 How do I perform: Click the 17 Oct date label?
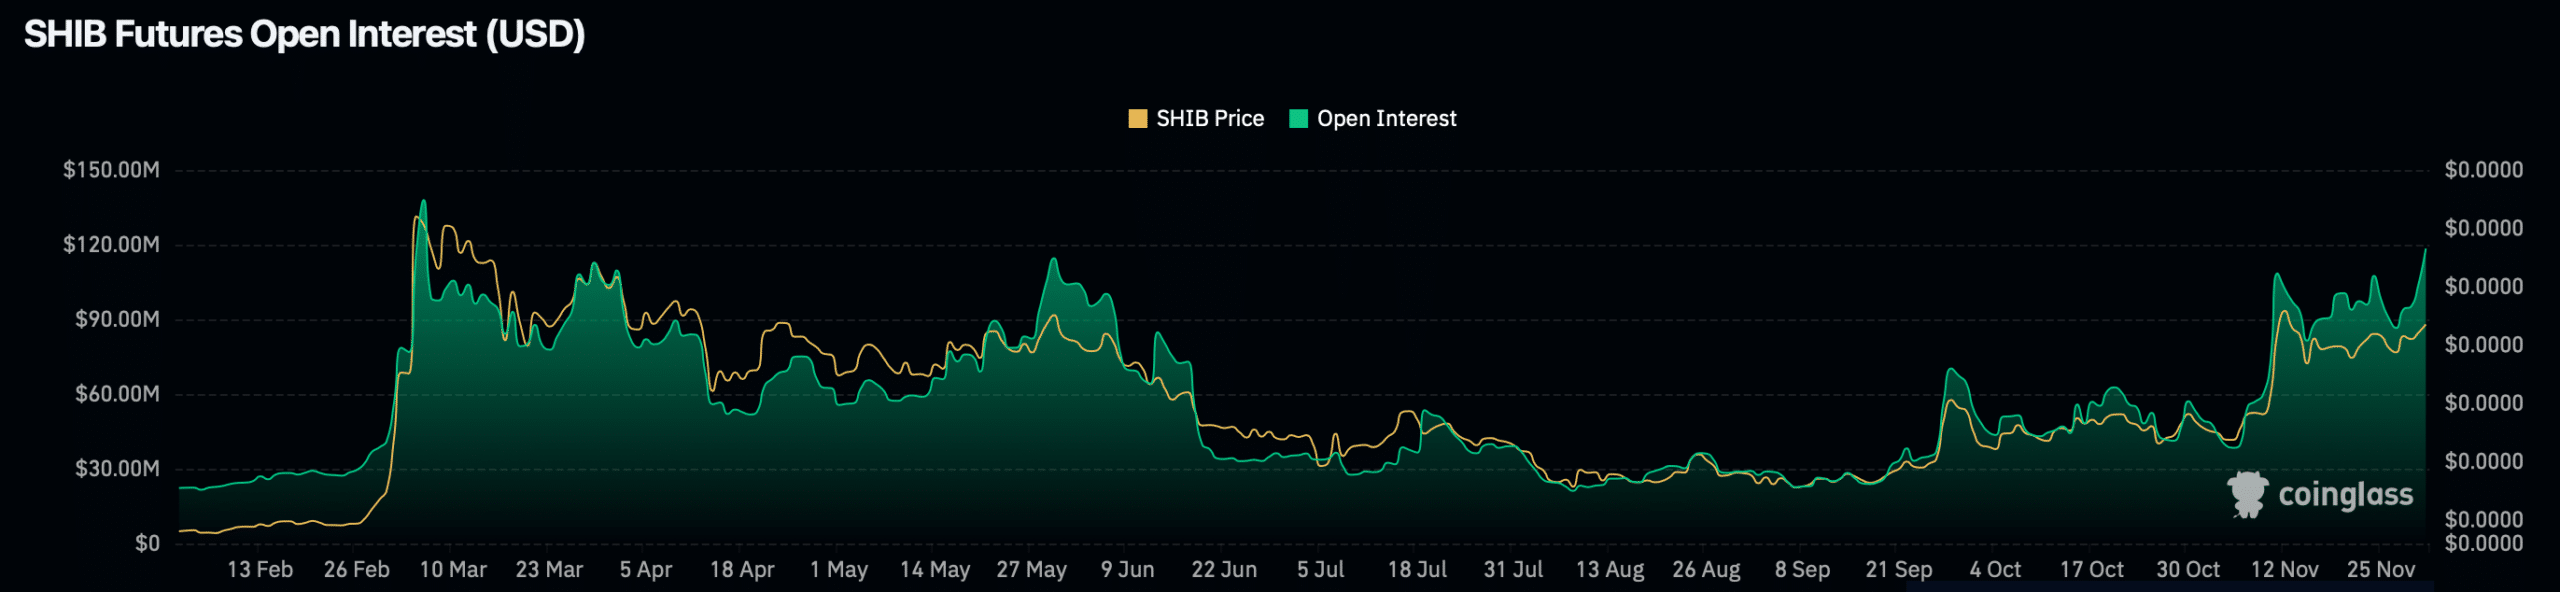tap(2092, 570)
